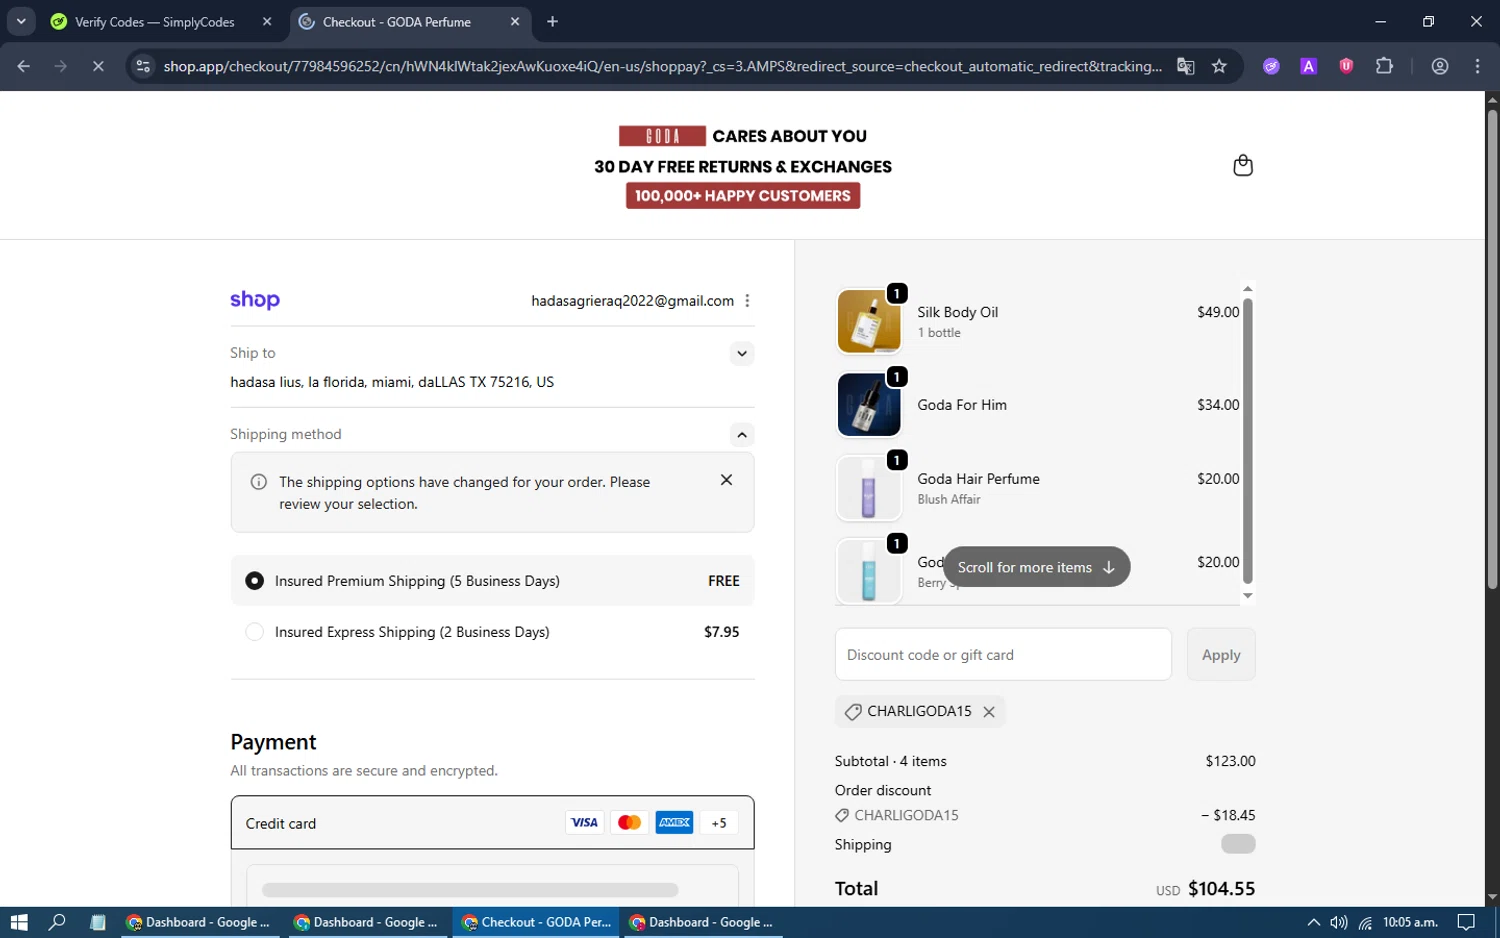The width and height of the screenshot is (1500, 938).
Task: Click the CHARLIGODA15 discount tag
Action: 920,711
